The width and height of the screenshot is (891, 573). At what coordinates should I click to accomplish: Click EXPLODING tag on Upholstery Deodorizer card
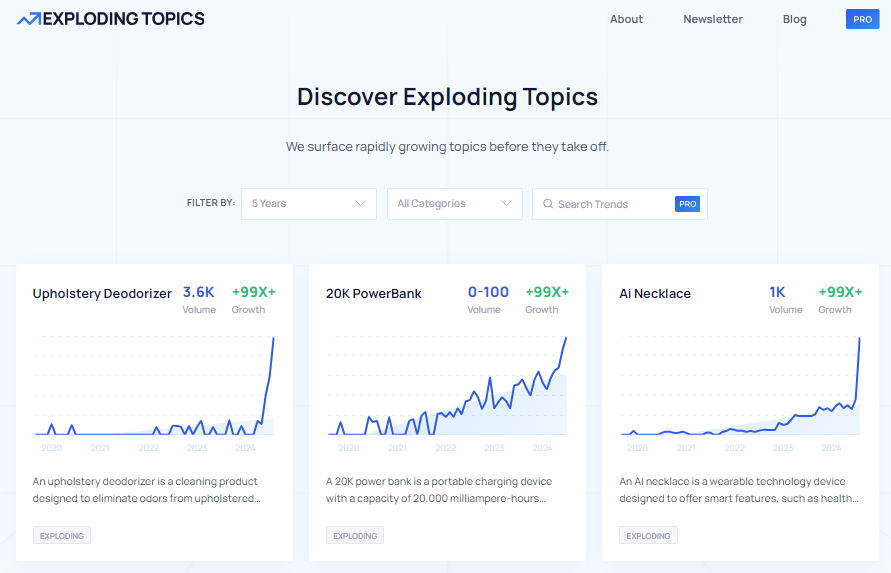tap(62, 535)
